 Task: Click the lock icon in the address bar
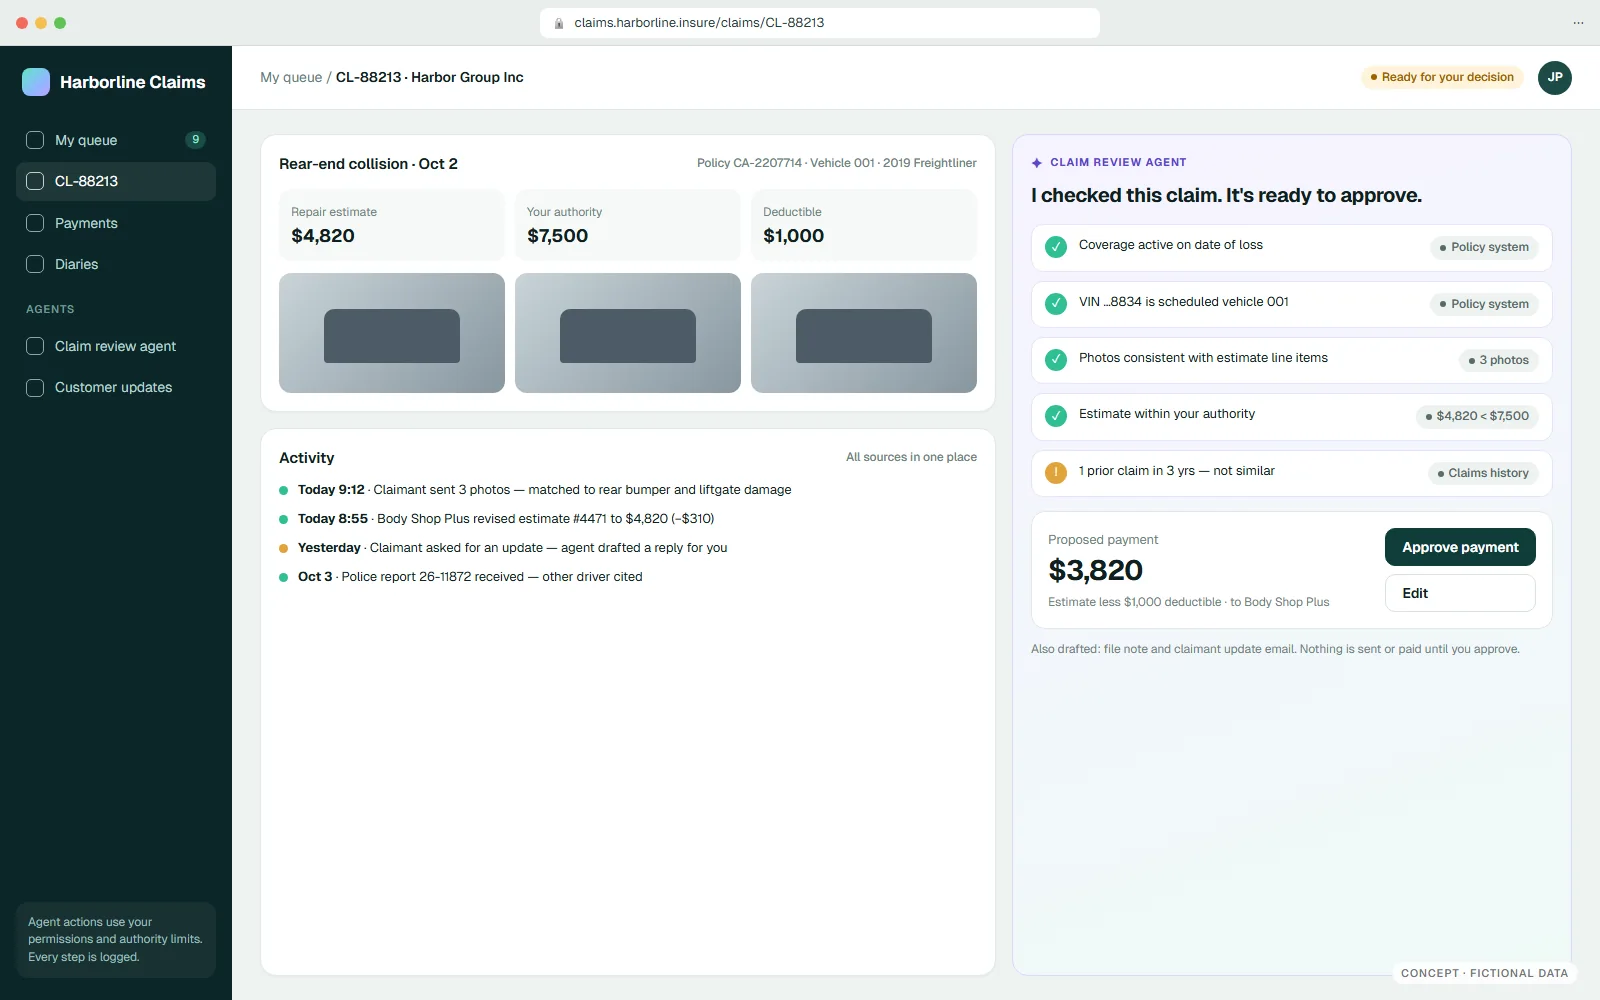[559, 23]
